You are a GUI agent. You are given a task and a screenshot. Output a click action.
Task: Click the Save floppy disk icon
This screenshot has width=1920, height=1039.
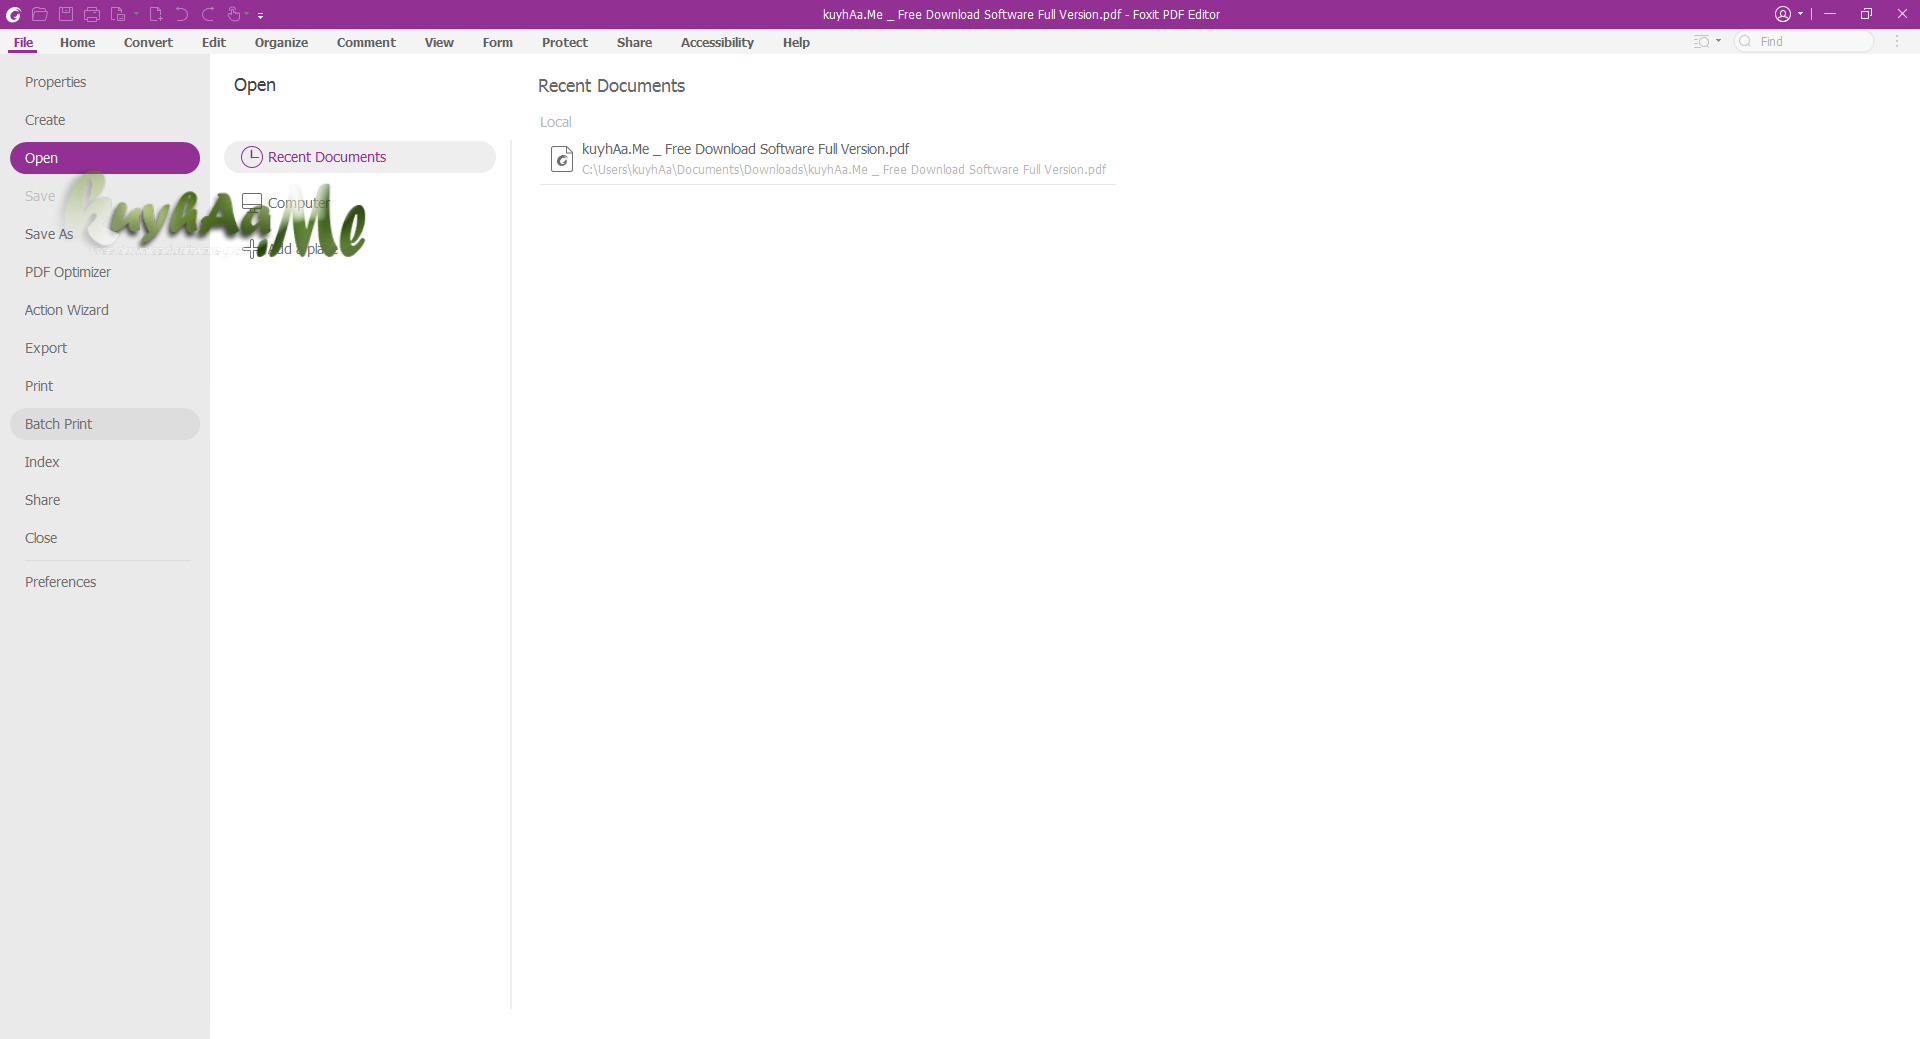tap(66, 14)
